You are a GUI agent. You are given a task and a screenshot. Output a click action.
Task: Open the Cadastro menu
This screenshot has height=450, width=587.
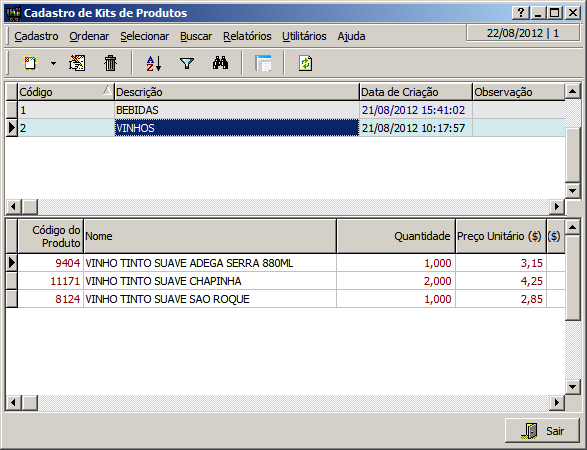(36, 36)
